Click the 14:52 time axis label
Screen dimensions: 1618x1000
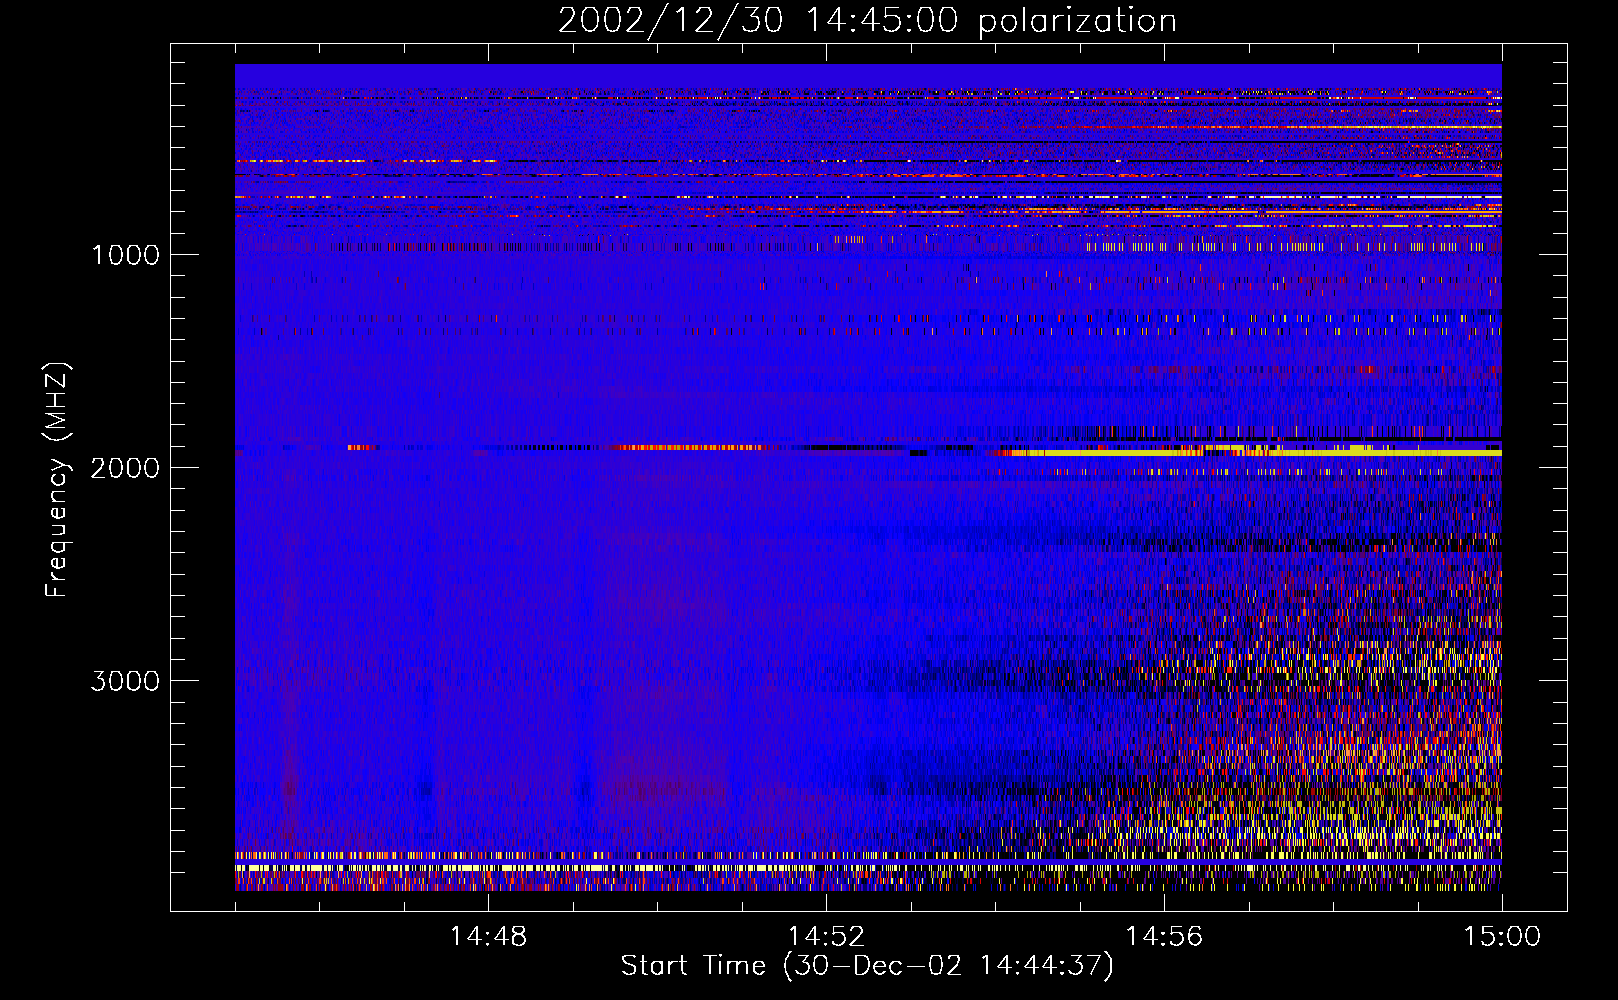click(x=826, y=937)
